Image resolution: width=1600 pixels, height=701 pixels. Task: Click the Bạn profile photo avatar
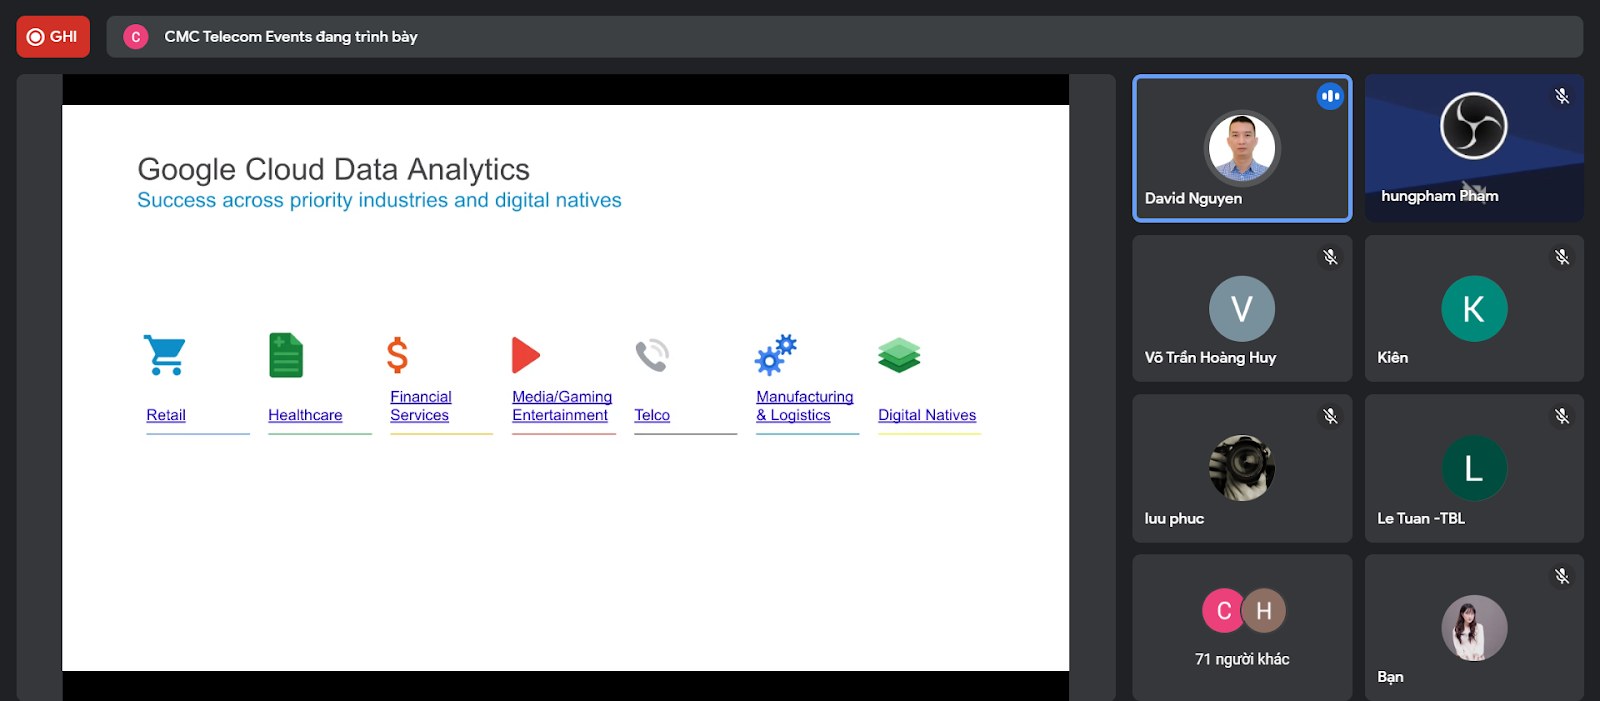[1474, 628]
